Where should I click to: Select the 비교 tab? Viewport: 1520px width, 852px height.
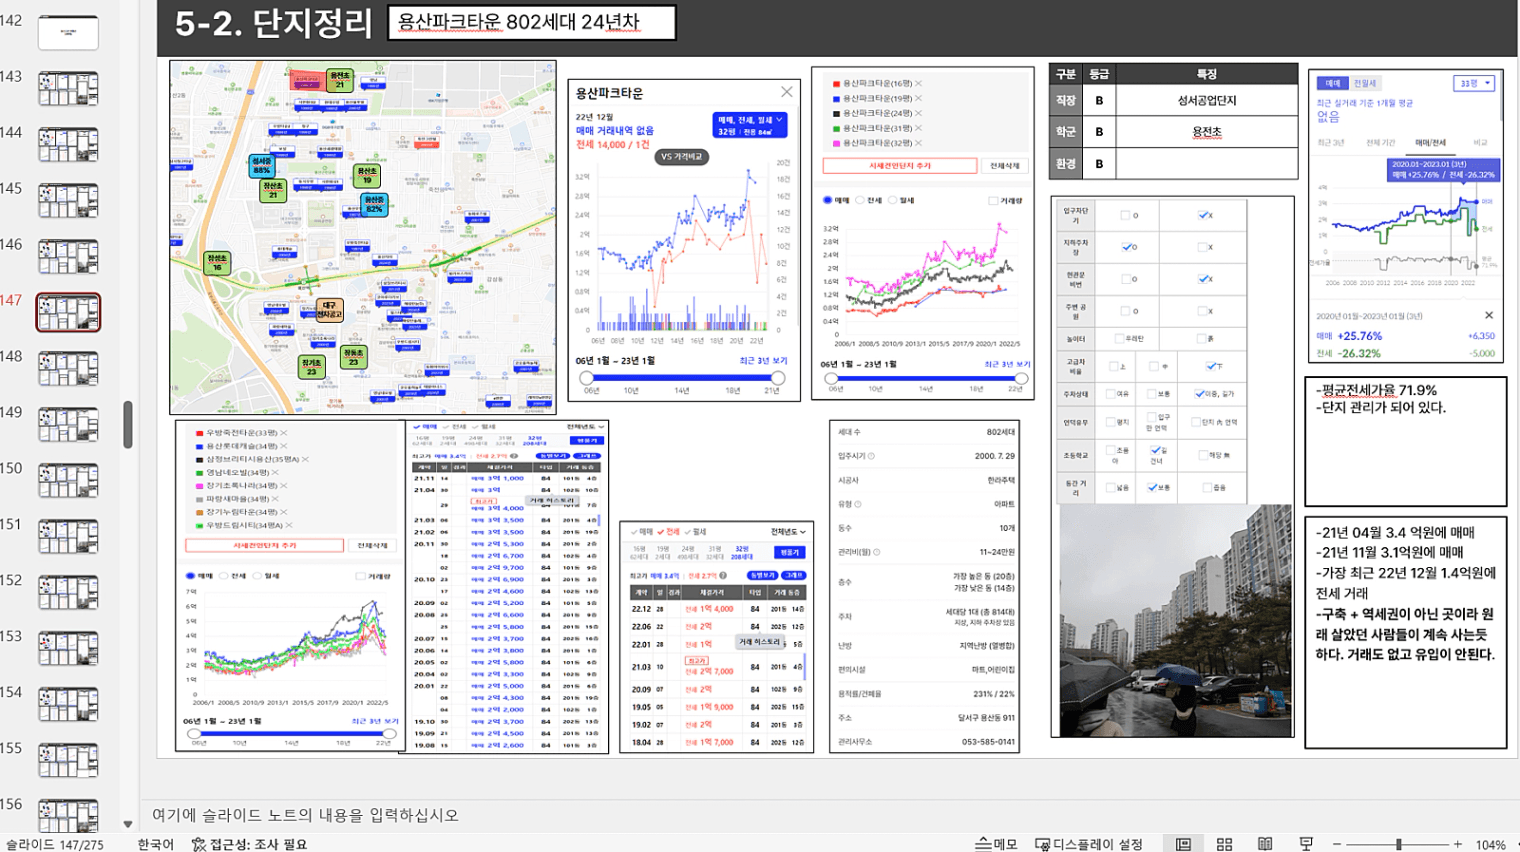coord(1480,143)
